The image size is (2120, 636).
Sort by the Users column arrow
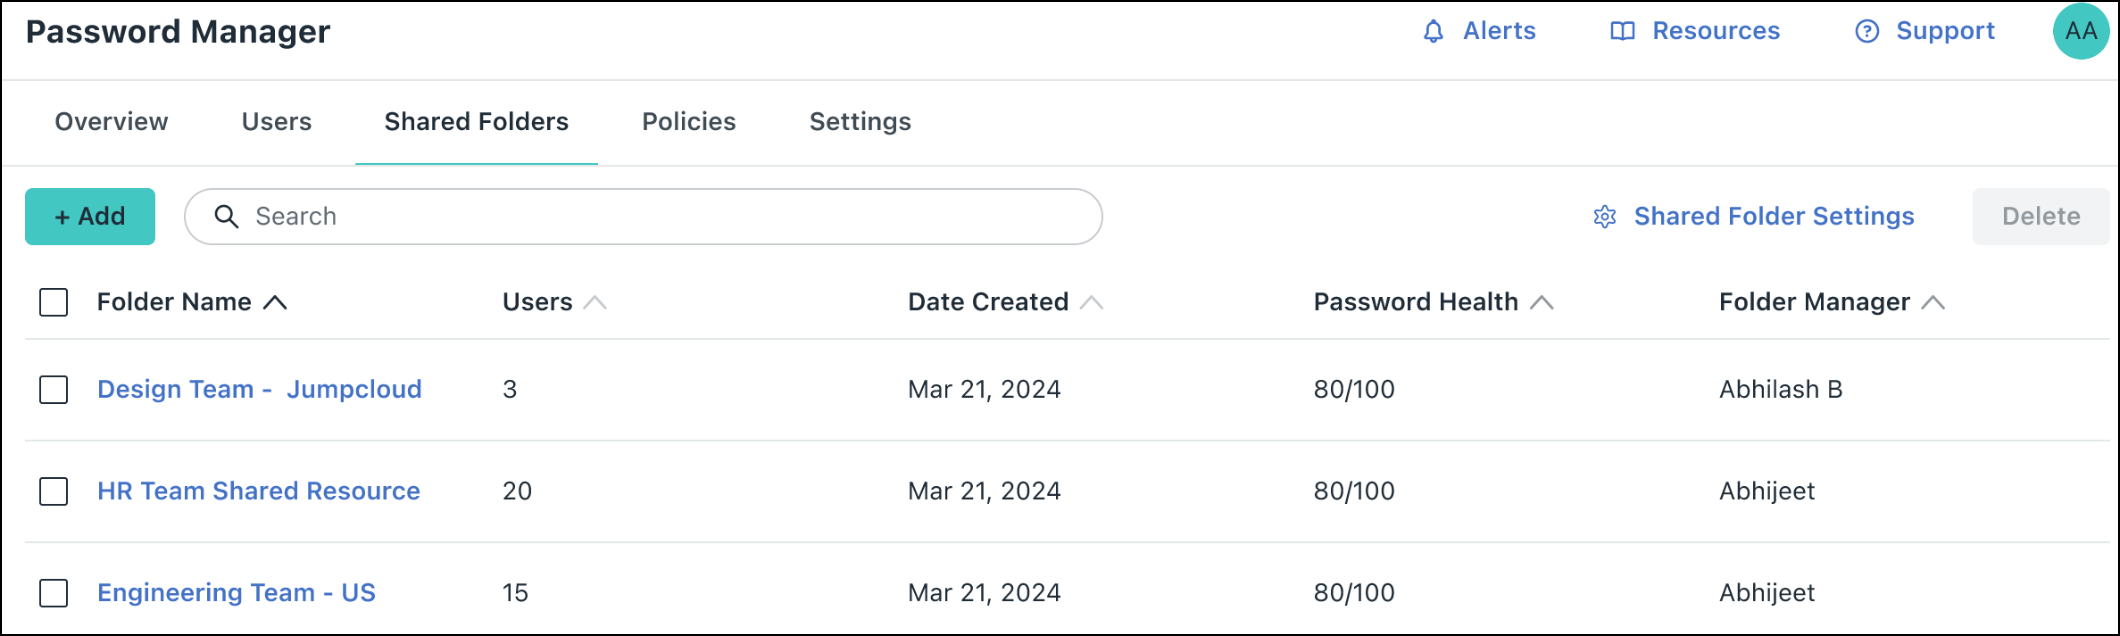[x=594, y=301]
